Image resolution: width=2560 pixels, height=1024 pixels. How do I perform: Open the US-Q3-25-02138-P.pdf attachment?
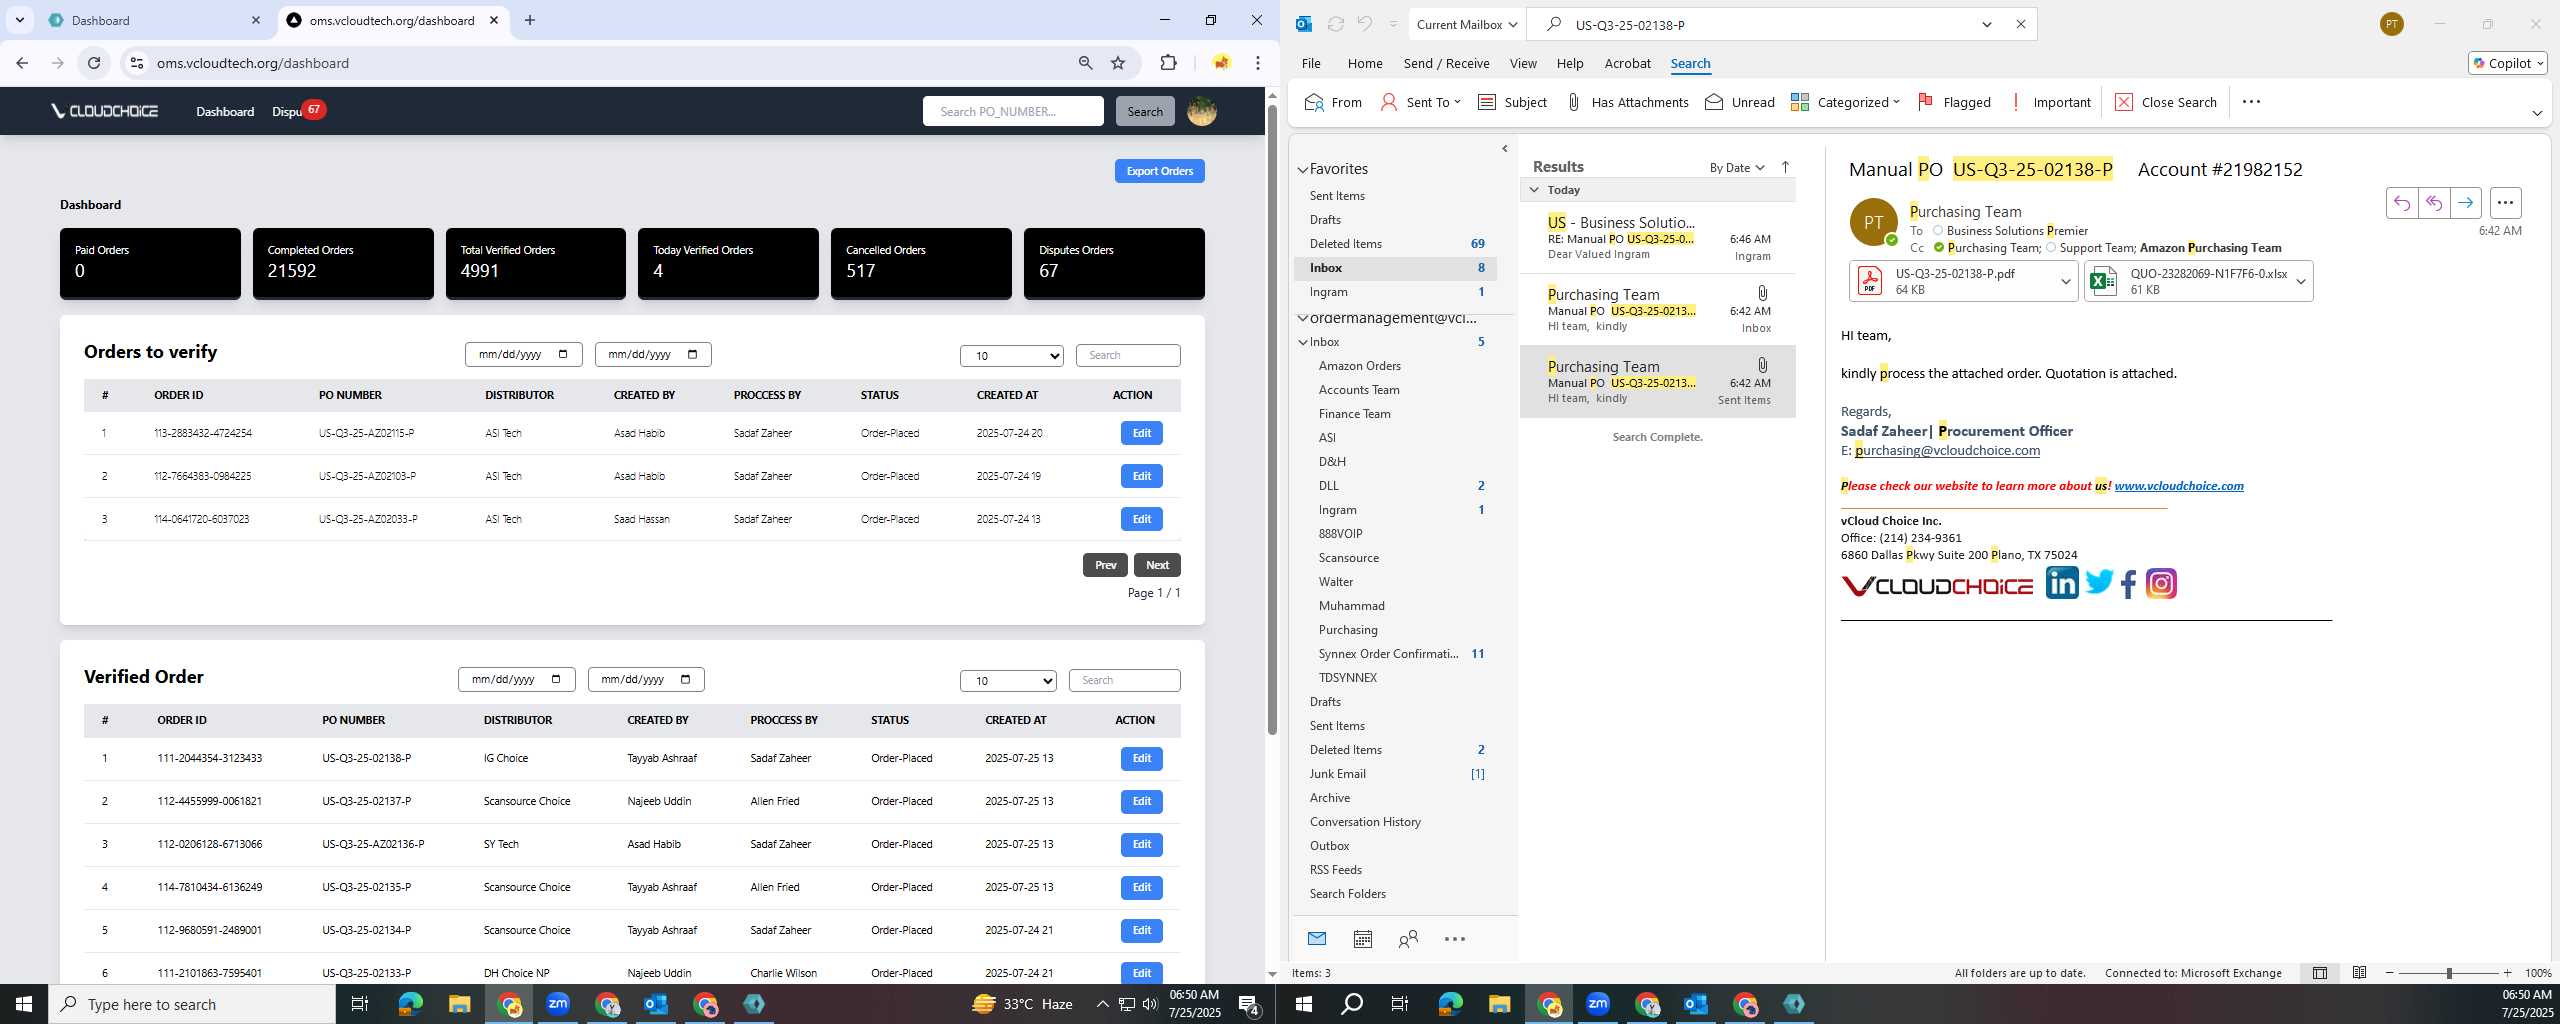point(1953,281)
